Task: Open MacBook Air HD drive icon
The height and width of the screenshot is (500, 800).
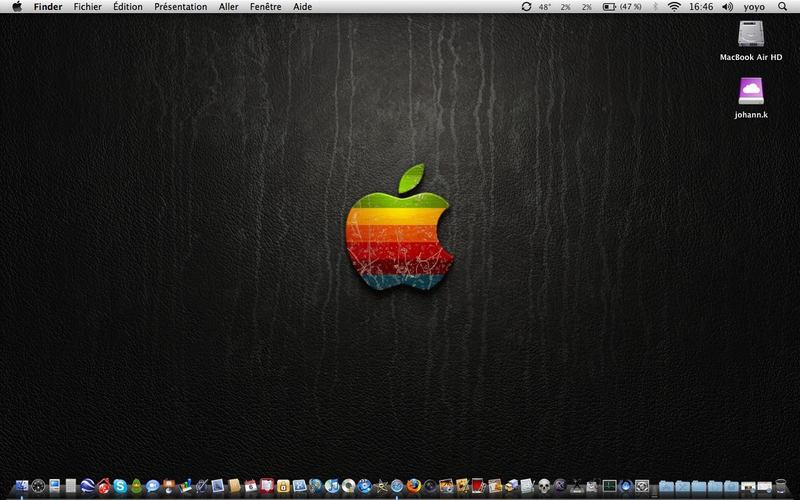Action: [x=751, y=34]
